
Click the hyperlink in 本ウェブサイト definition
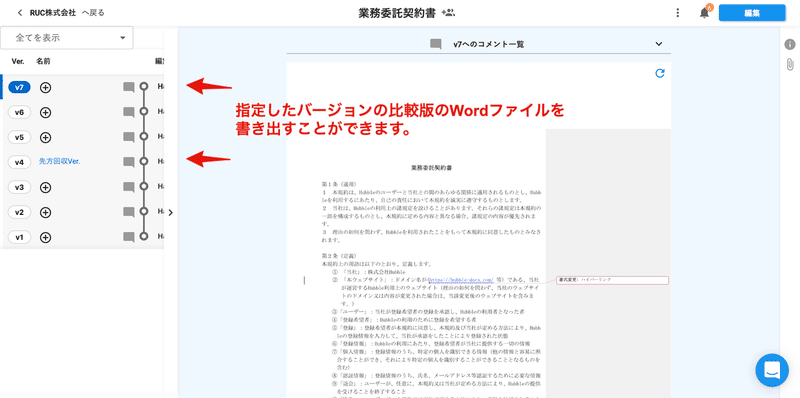click(461, 280)
